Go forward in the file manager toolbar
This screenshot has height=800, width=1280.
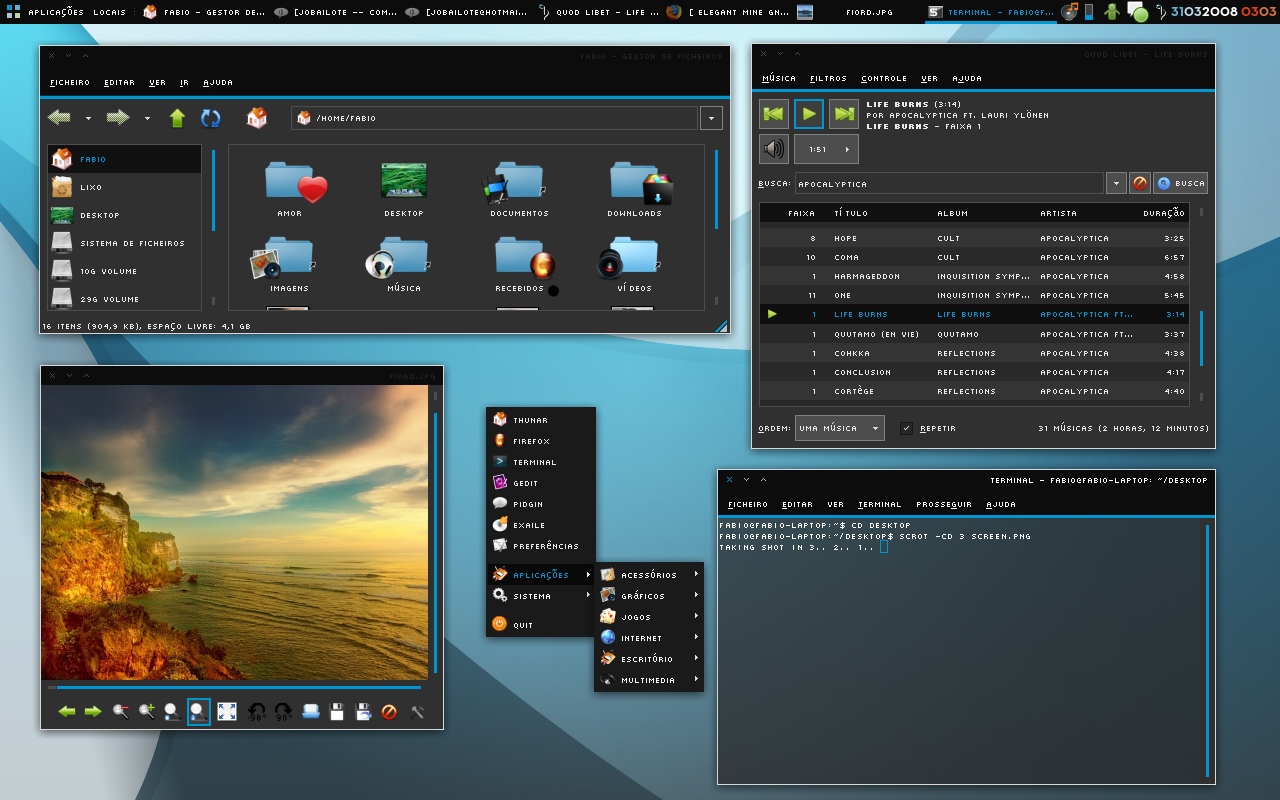[x=118, y=118]
